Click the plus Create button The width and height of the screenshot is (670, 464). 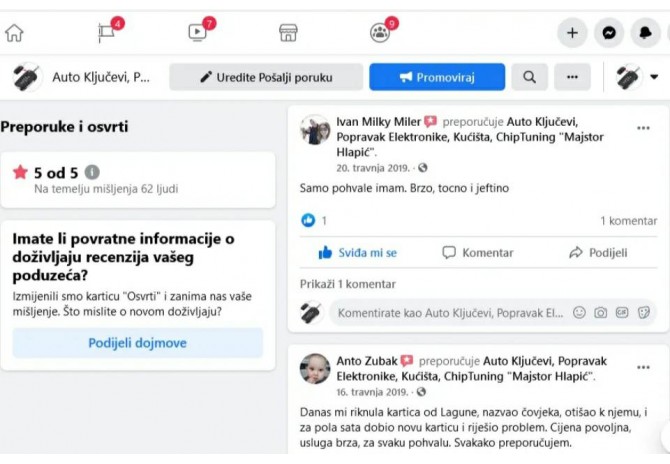tap(572, 33)
